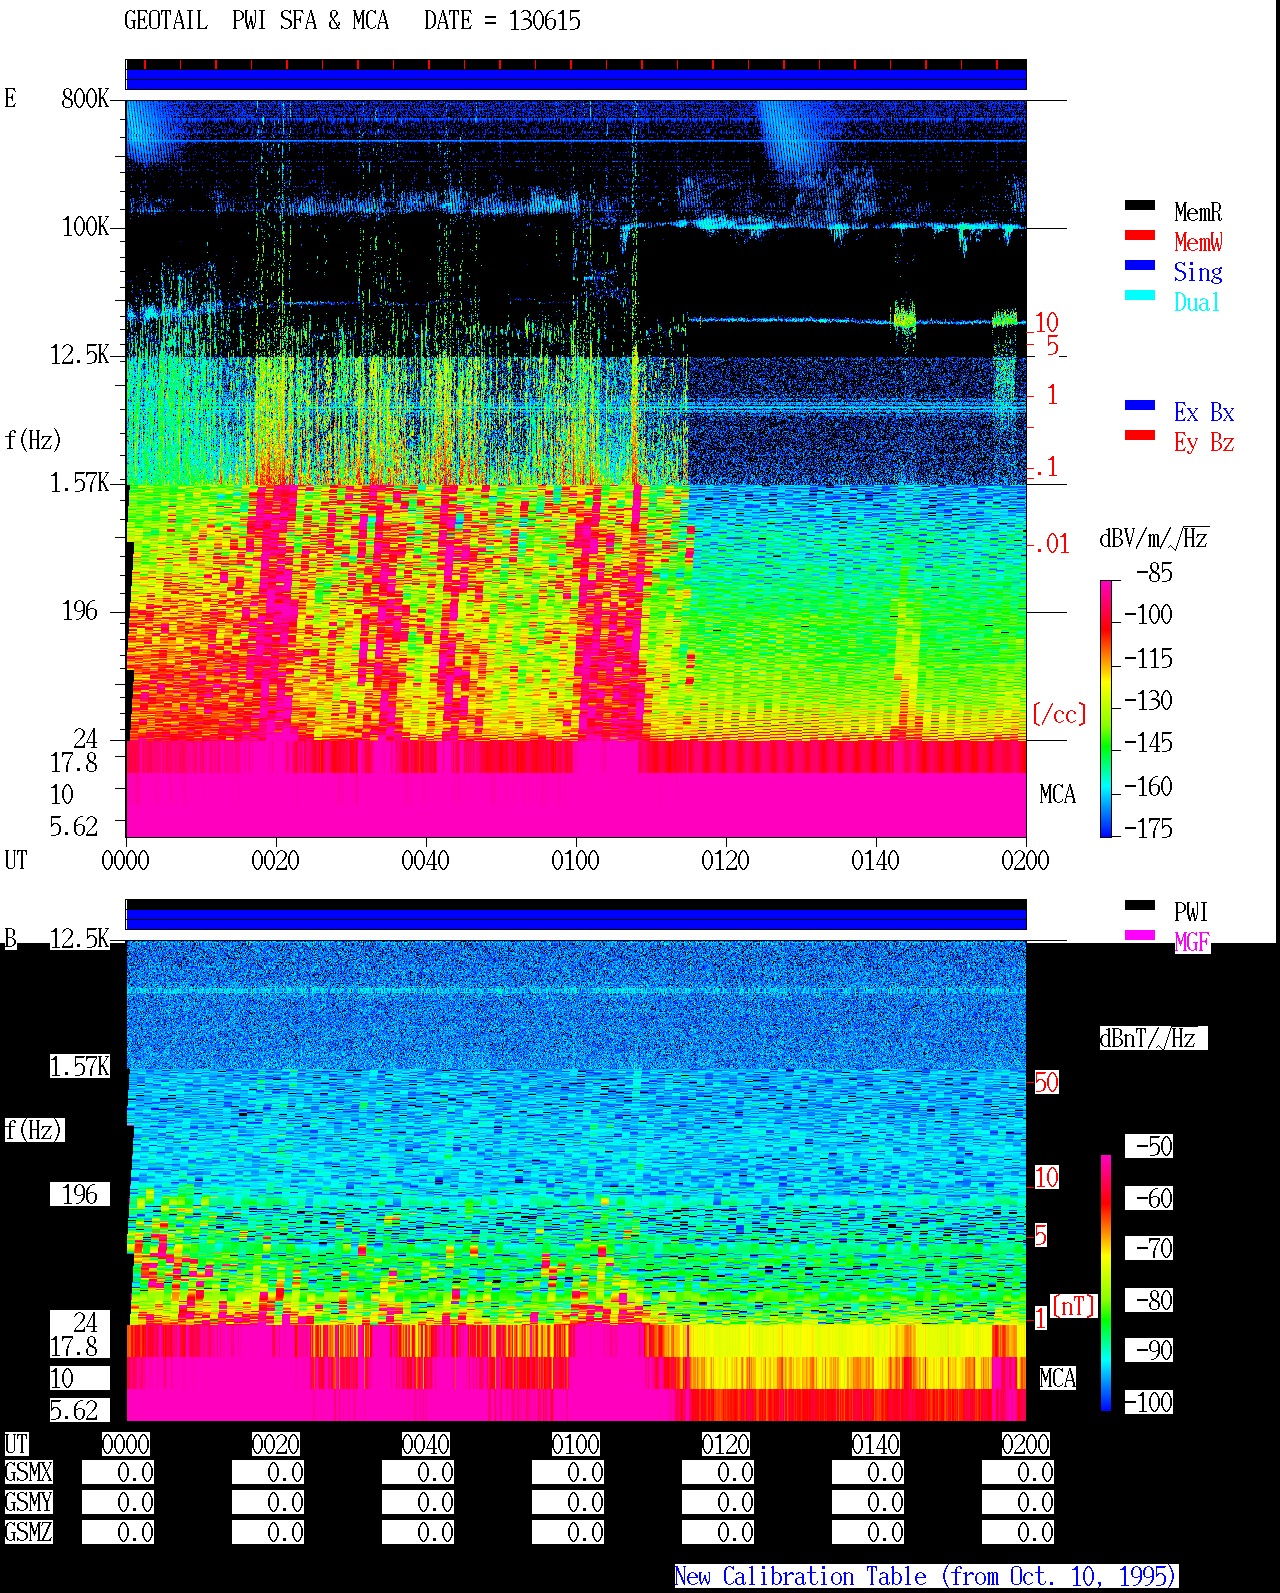This screenshot has width=1280, height=1593.
Task: Click the MCA label beside B panel
Action: 1057,1378
